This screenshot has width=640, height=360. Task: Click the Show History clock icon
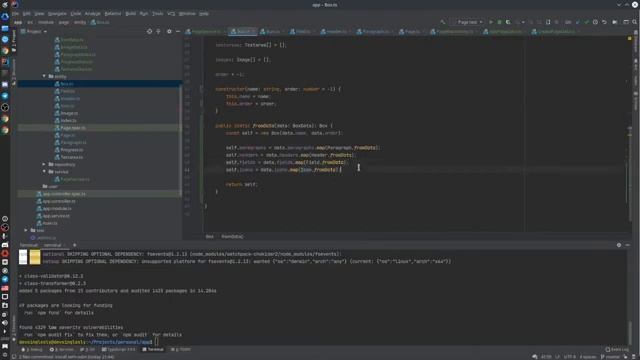[596, 22]
